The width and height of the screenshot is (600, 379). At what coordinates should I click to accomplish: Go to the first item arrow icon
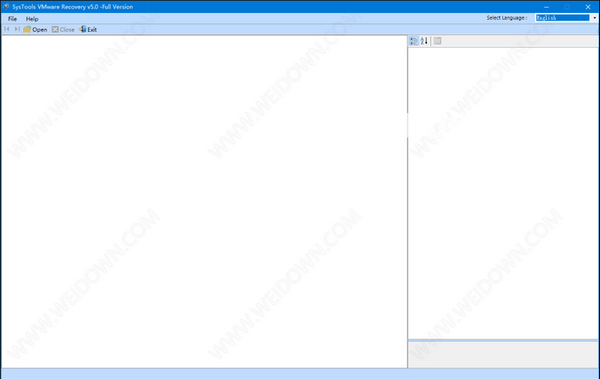tap(7, 29)
